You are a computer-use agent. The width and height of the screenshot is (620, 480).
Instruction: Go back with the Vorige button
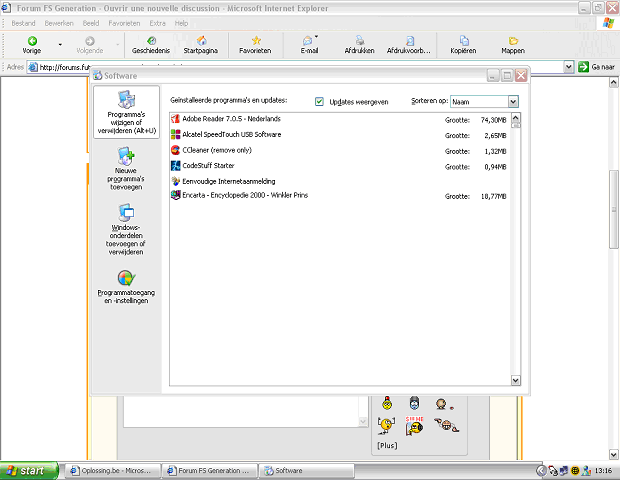[32, 45]
